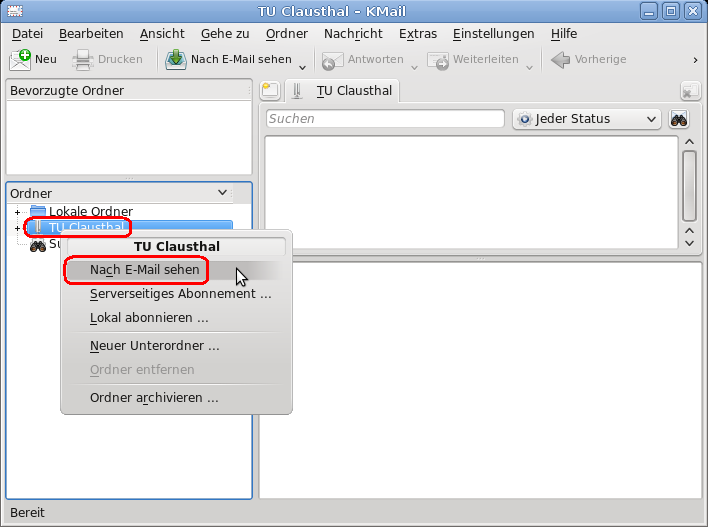Open the Extras menu
Image resolution: width=708 pixels, height=527 pixels.
point(418,34)
